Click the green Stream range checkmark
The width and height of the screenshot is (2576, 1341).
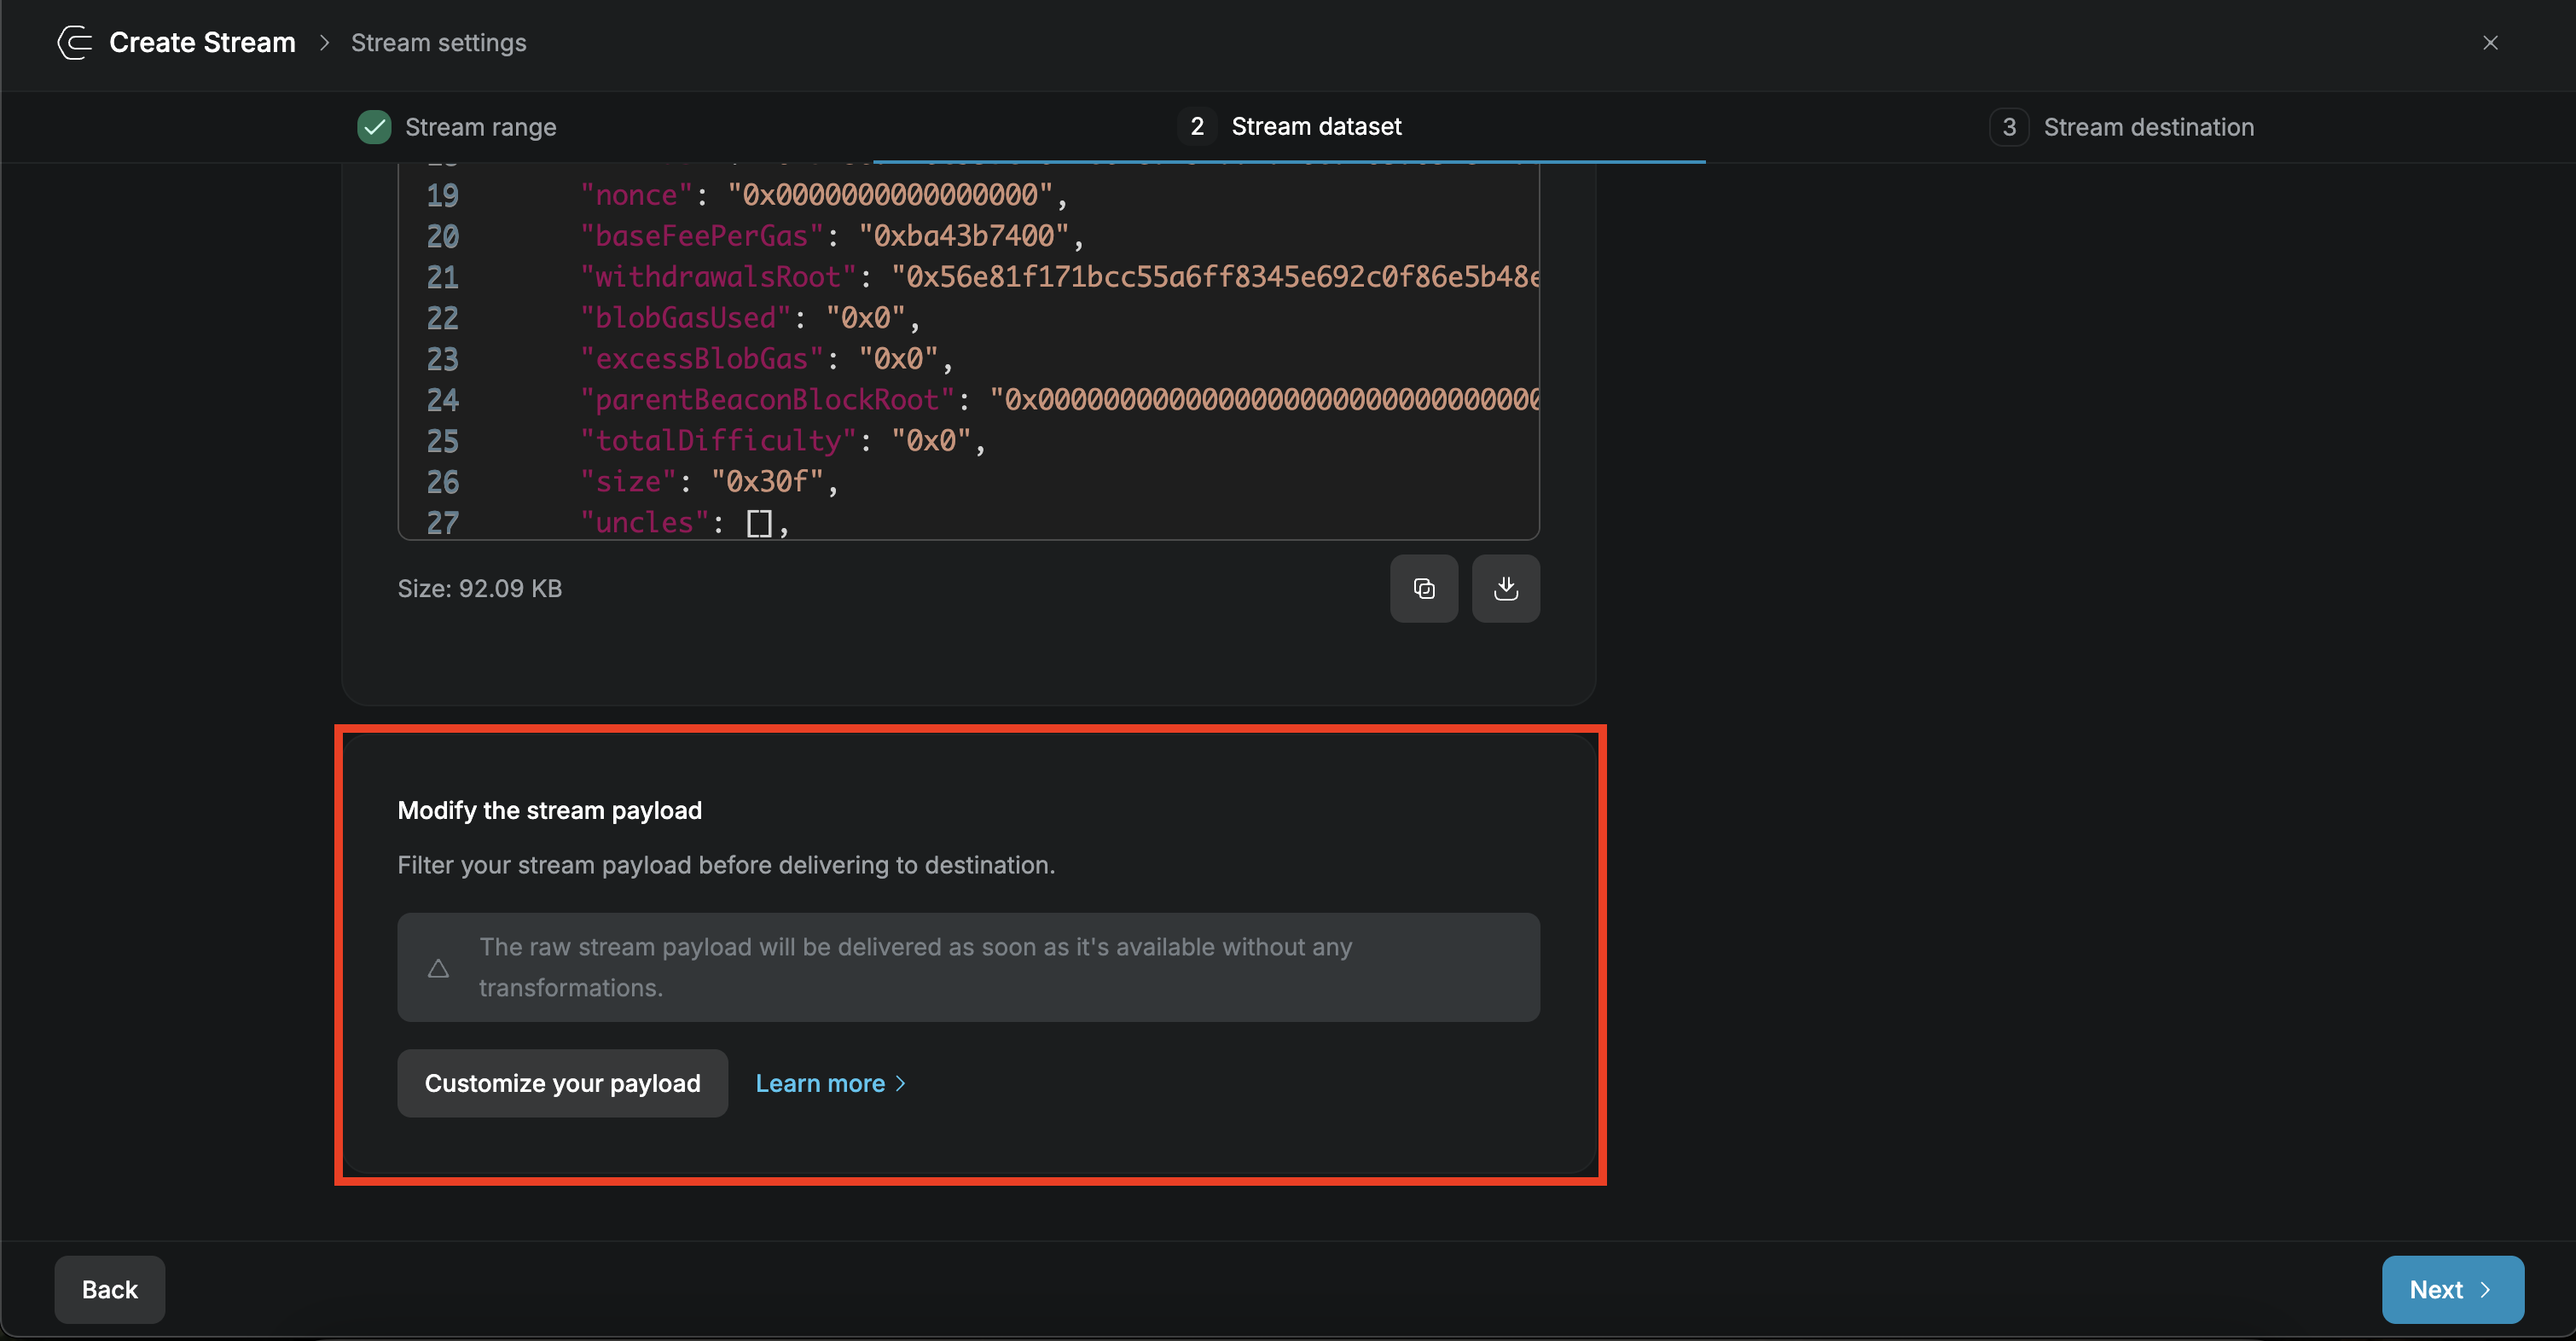[x=374, y=127]
